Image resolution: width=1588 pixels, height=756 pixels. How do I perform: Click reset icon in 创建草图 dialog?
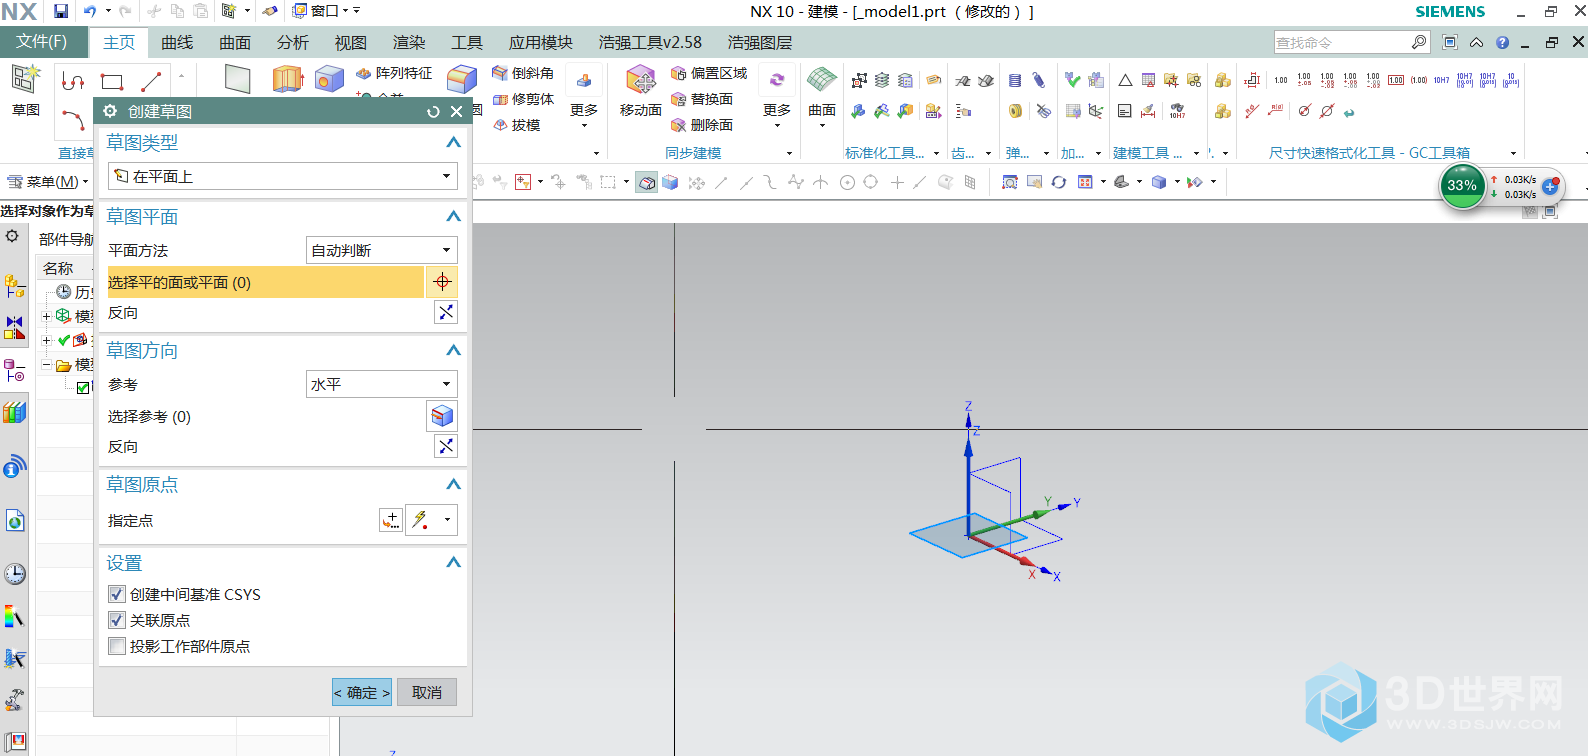tap(433, 112)
